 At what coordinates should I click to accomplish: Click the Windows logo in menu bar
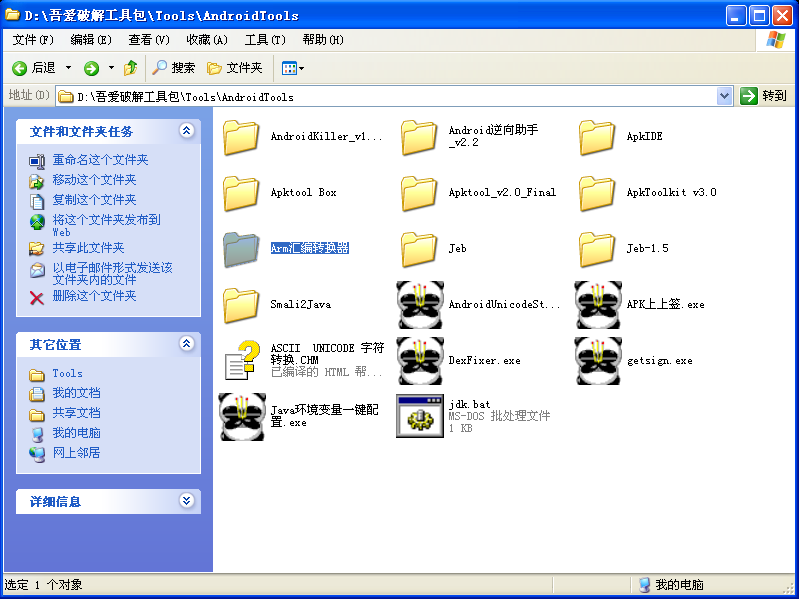pyautogui.click(x=776, y=40)
